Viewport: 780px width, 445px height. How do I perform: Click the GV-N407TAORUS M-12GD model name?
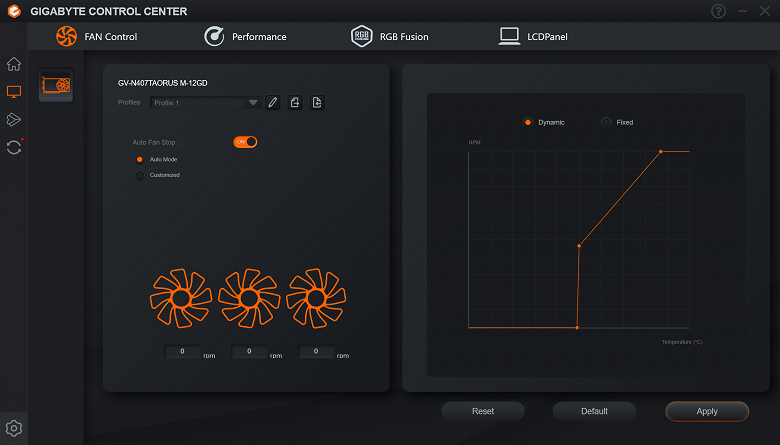pos(163,83)
